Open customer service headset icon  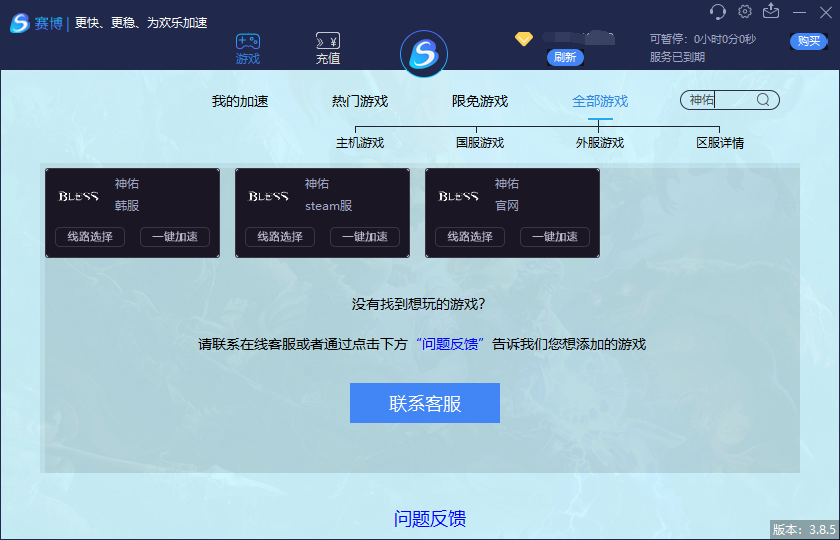pyautogui.click(x=717, y=11)
